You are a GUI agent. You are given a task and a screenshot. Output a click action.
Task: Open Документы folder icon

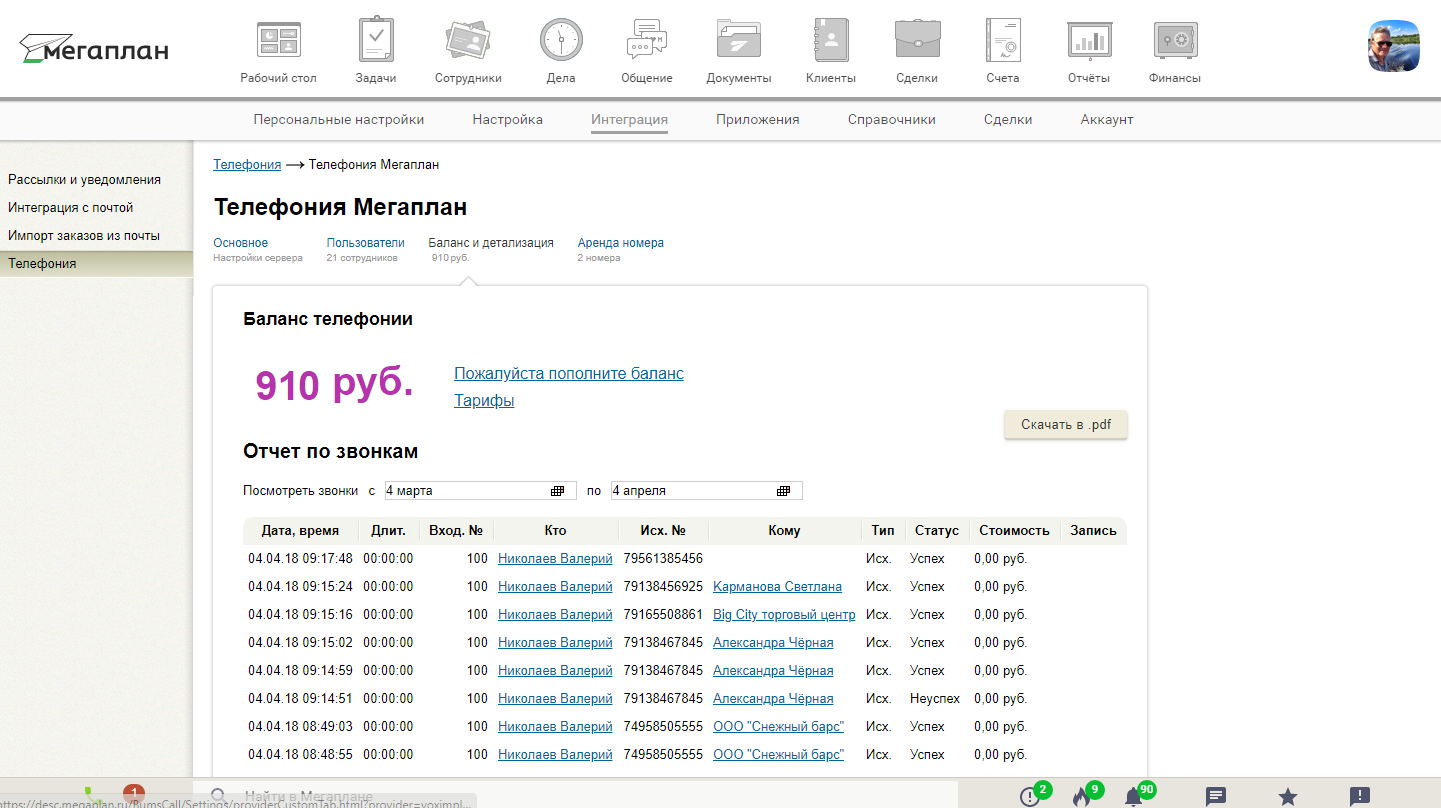pyautogui.click(x=739, y=41)
